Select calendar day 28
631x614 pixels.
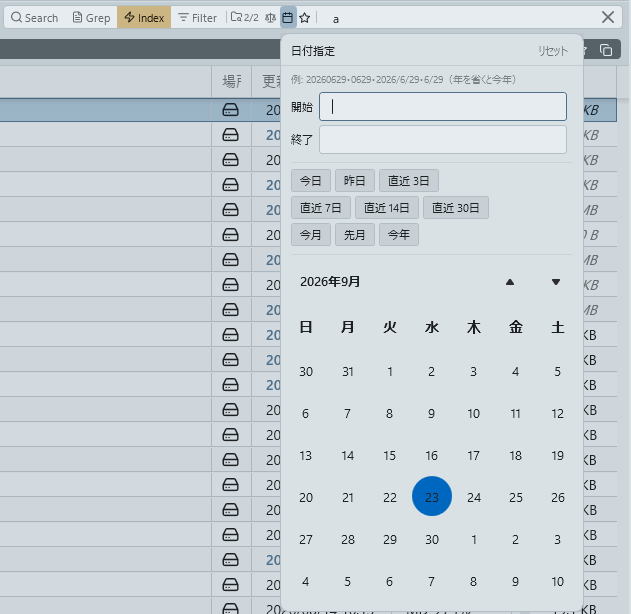[348, 540]
